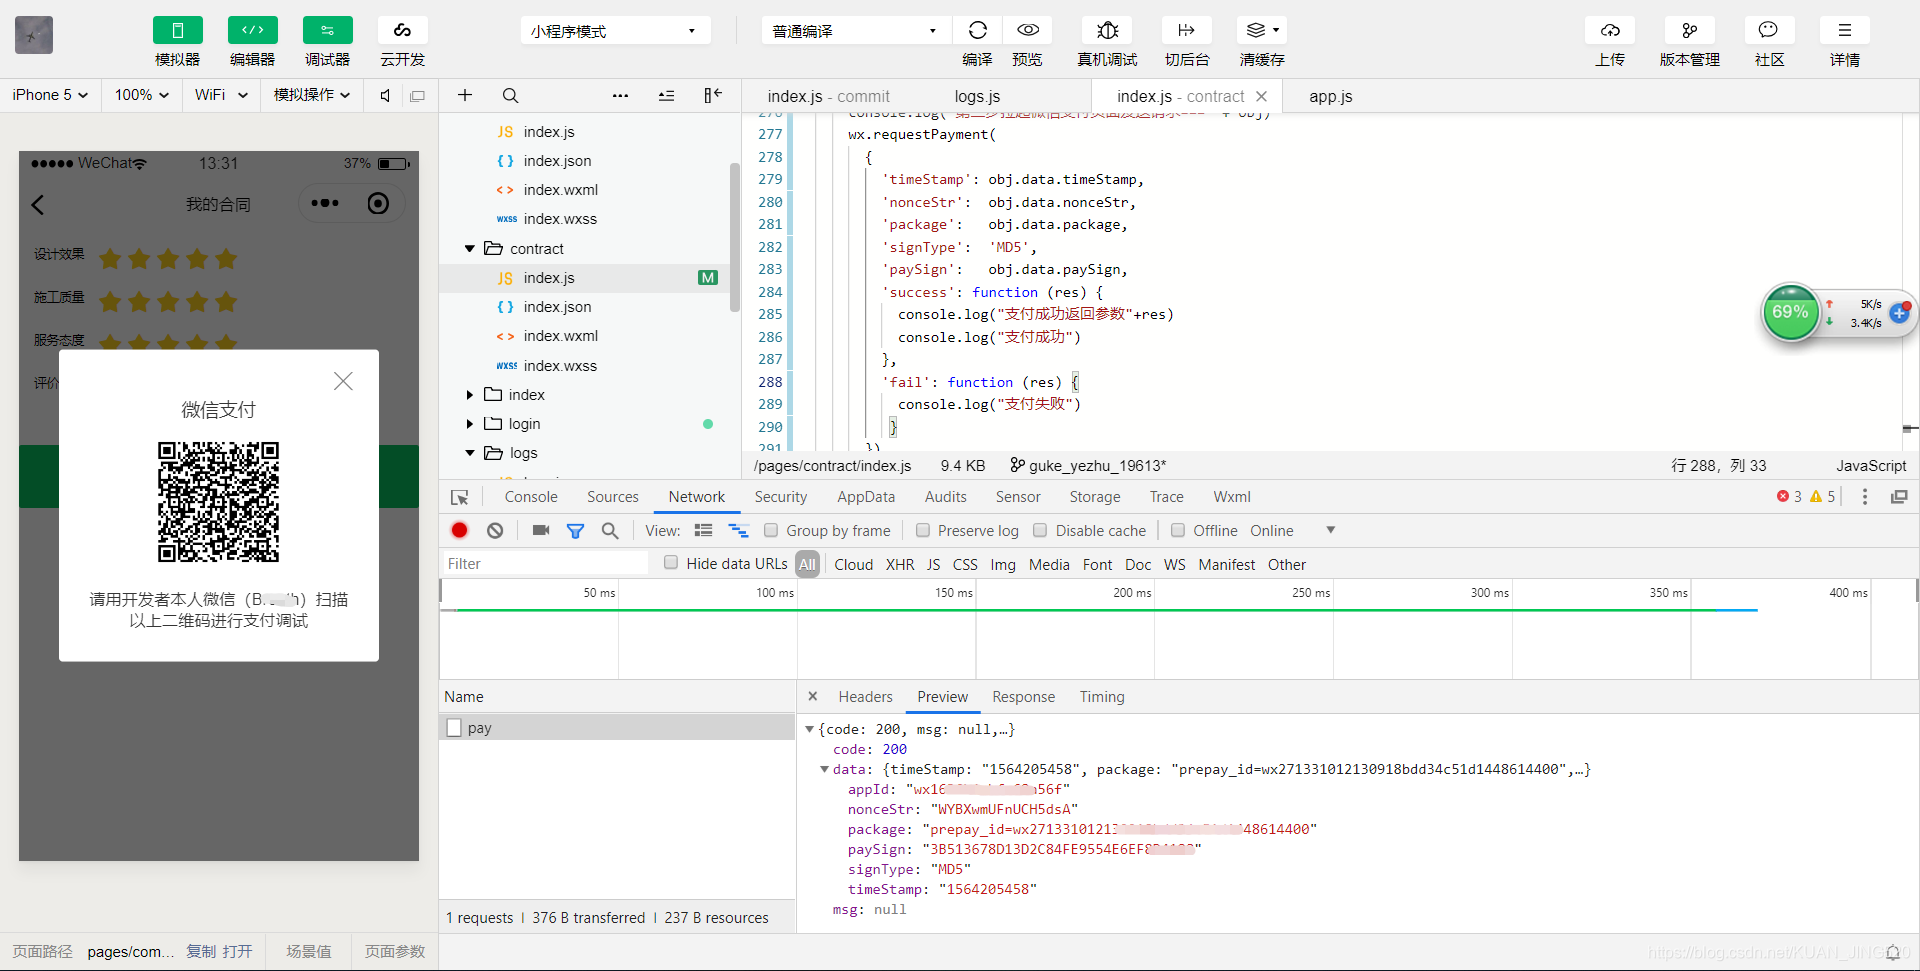This screenshot has width=1920, height=971.
Task: Enable Disable cache checkbox
Action: tap(1040, 530)
